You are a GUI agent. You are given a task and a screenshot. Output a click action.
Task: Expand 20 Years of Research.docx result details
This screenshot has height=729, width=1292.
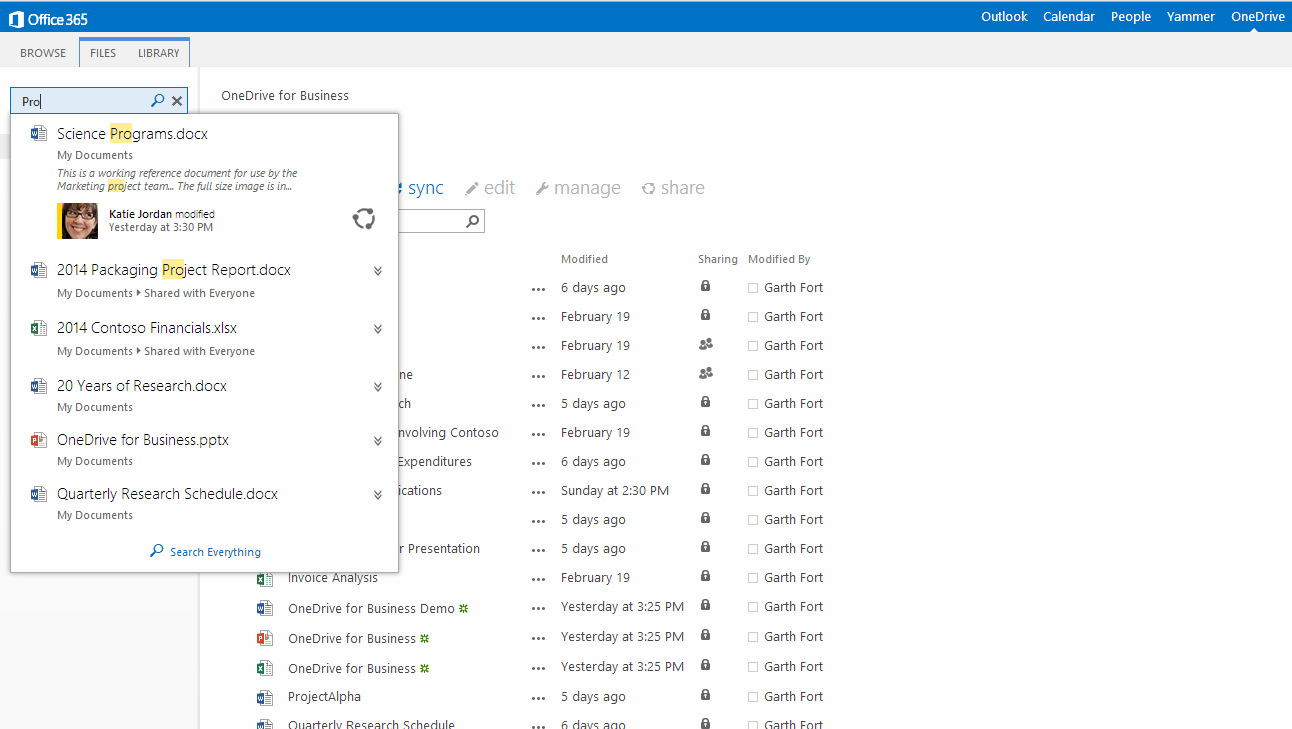pos(378,387)
